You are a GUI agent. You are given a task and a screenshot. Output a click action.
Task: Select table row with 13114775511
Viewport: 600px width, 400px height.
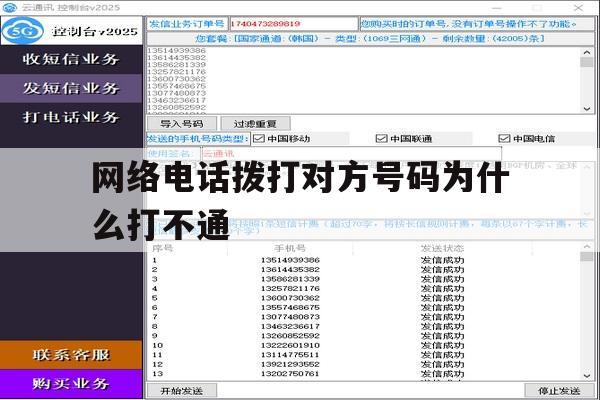pos(364,355)
